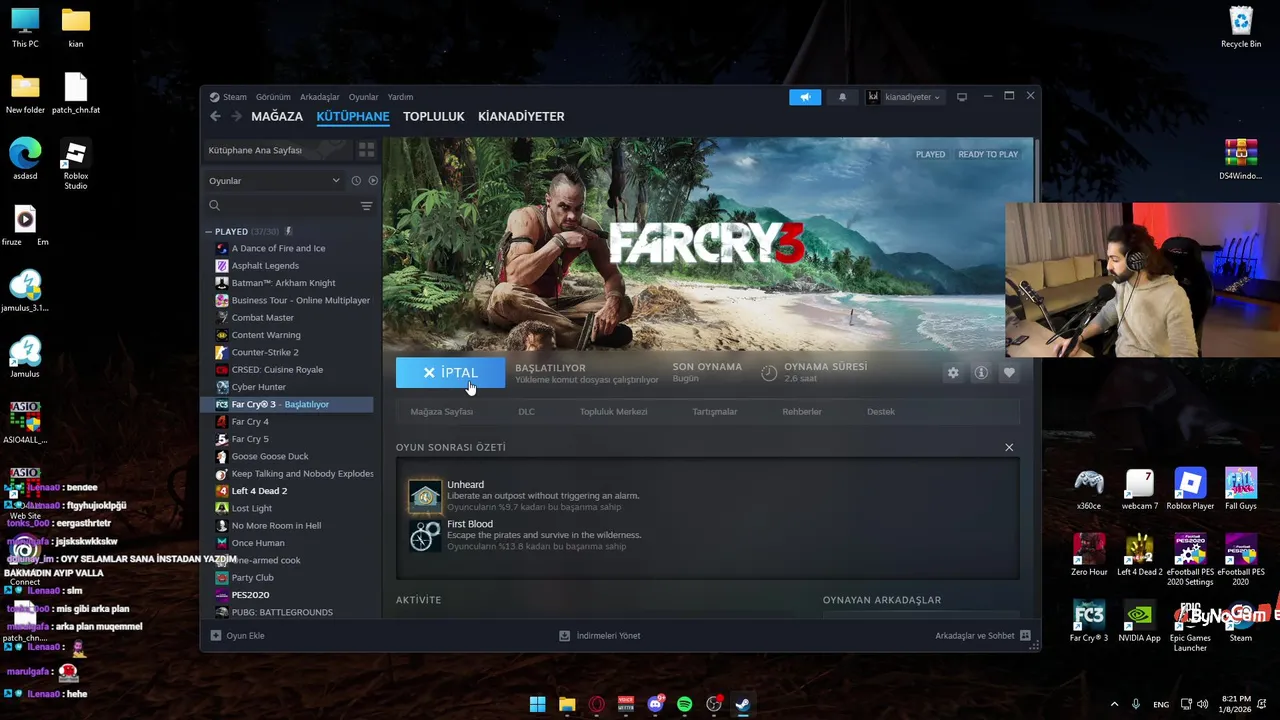Collapse the PLAYED category
The width and height of the screenshot is (1280, 720).
[208, 231]
